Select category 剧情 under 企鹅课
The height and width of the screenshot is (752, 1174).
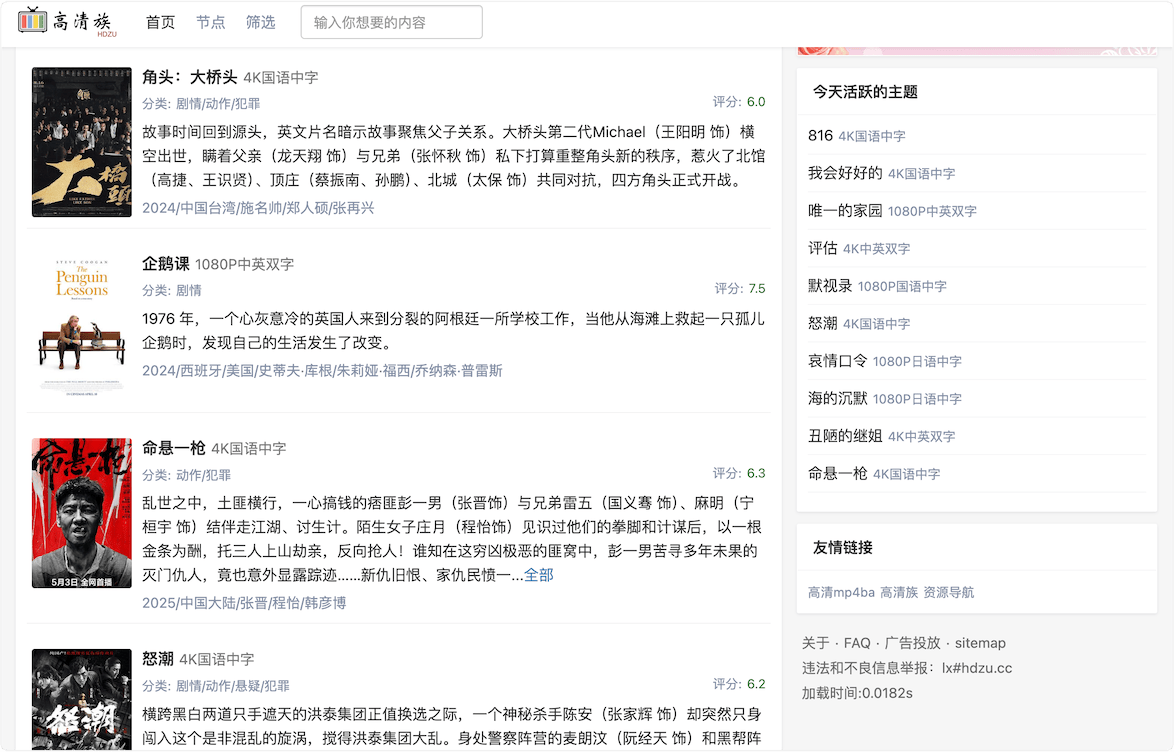click(189, 290)
